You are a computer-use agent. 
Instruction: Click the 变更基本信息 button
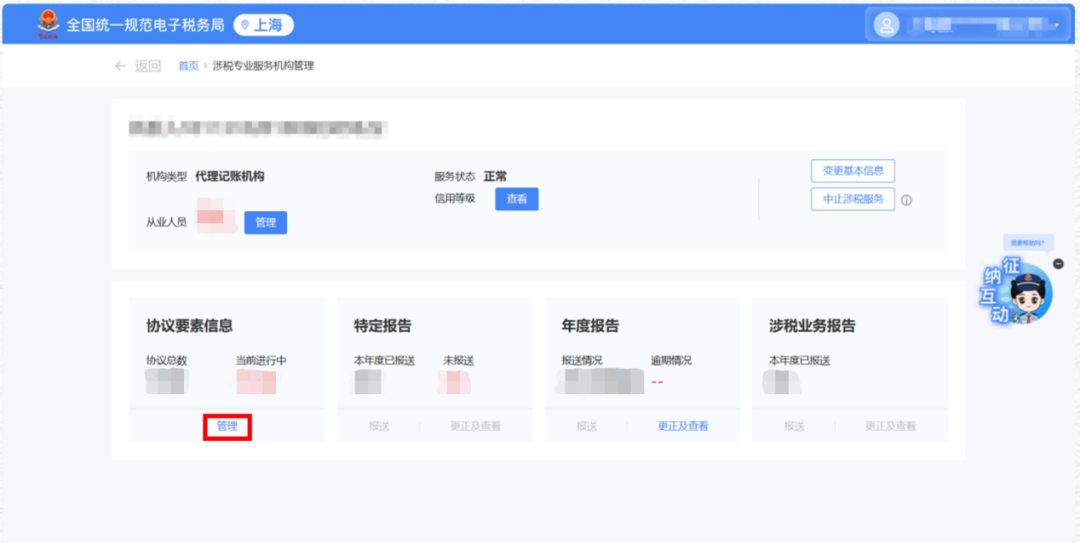[853, 170]
